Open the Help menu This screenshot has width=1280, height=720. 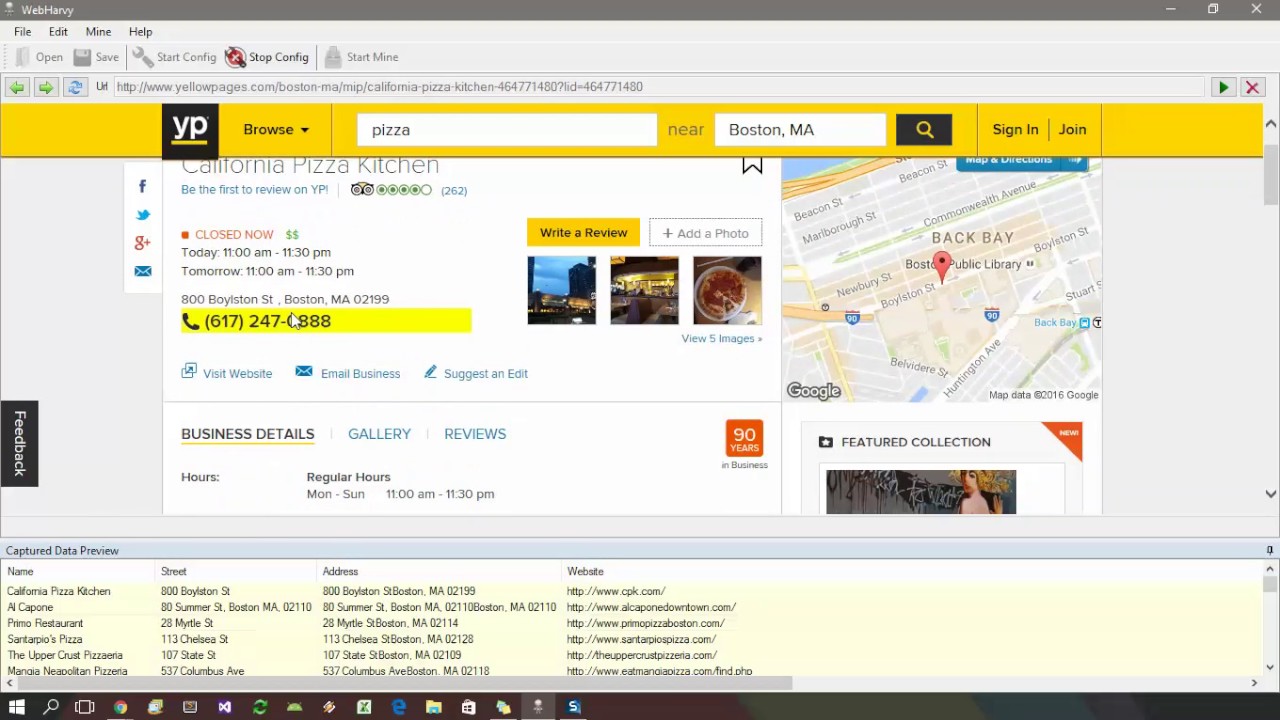(x=140, y=32)
